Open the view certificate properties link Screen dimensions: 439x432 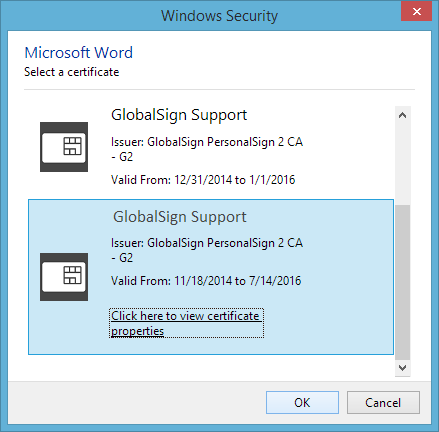pos(186,323)
